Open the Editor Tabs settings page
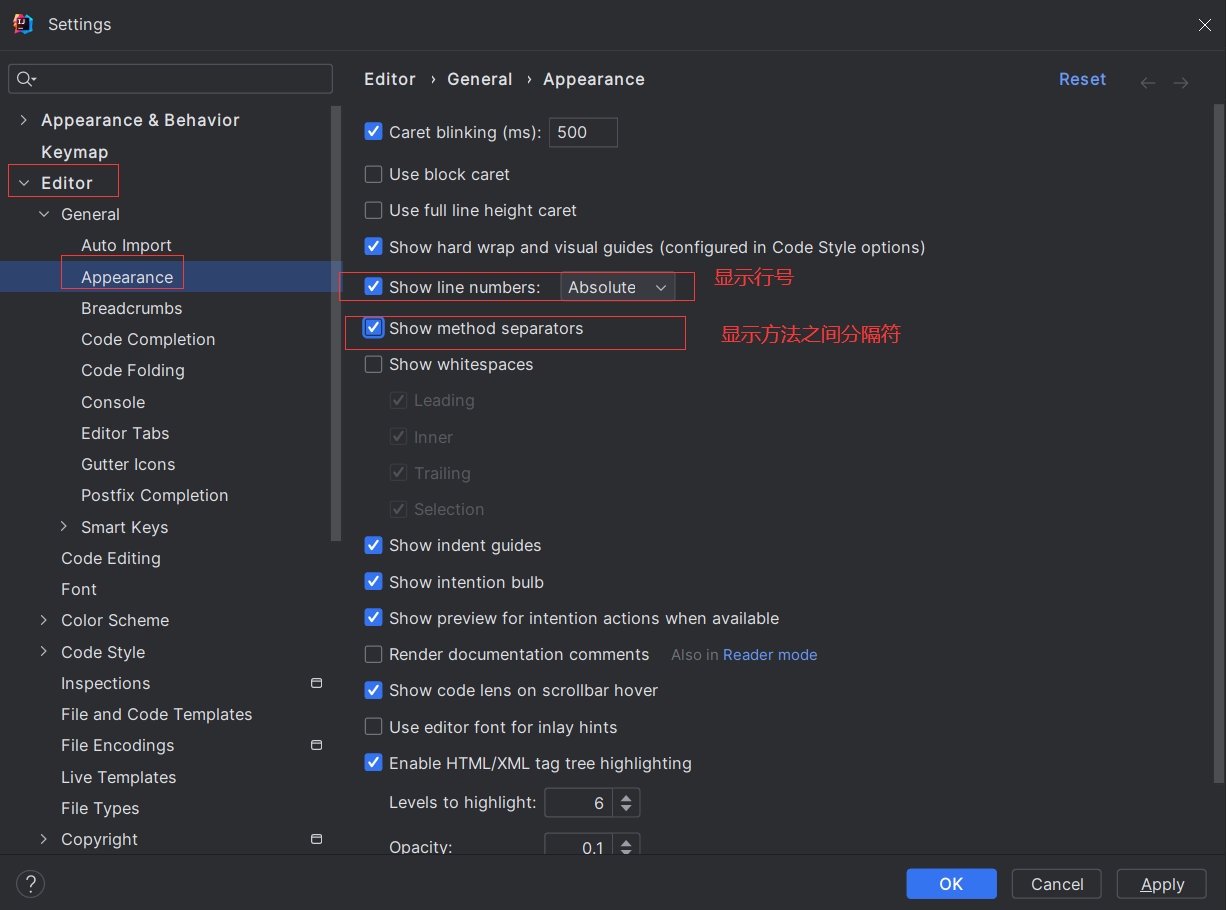Screen dimensions: 1226x910 click(125, 433)
